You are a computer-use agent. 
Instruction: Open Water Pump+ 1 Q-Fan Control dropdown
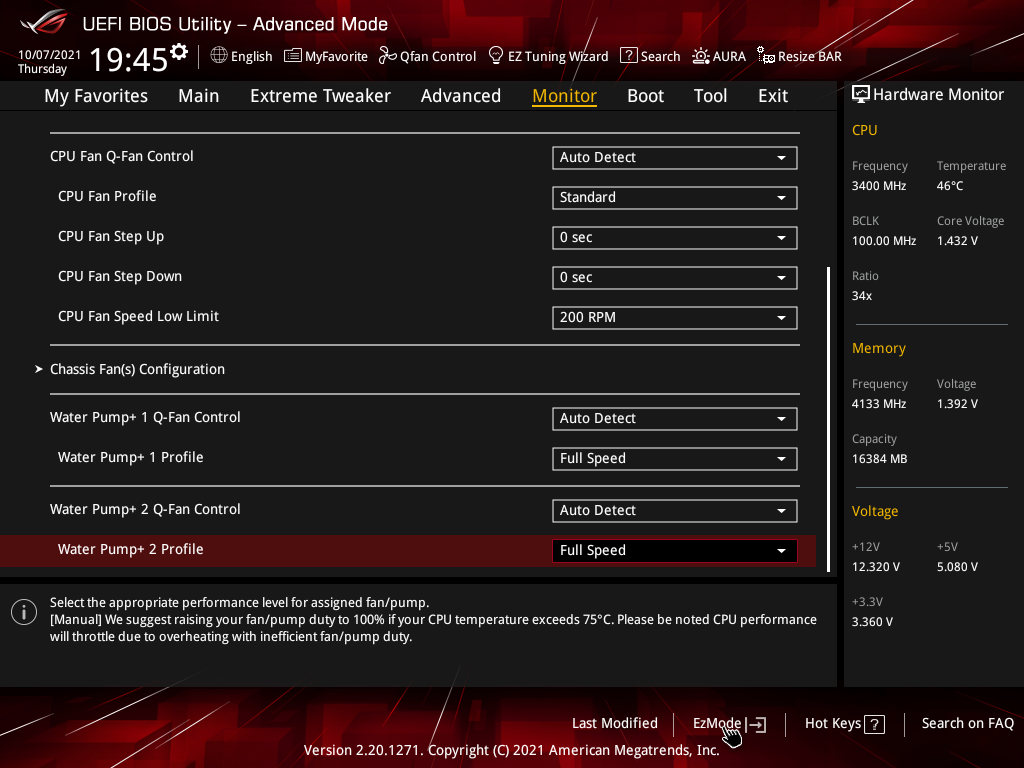[675, 419]
